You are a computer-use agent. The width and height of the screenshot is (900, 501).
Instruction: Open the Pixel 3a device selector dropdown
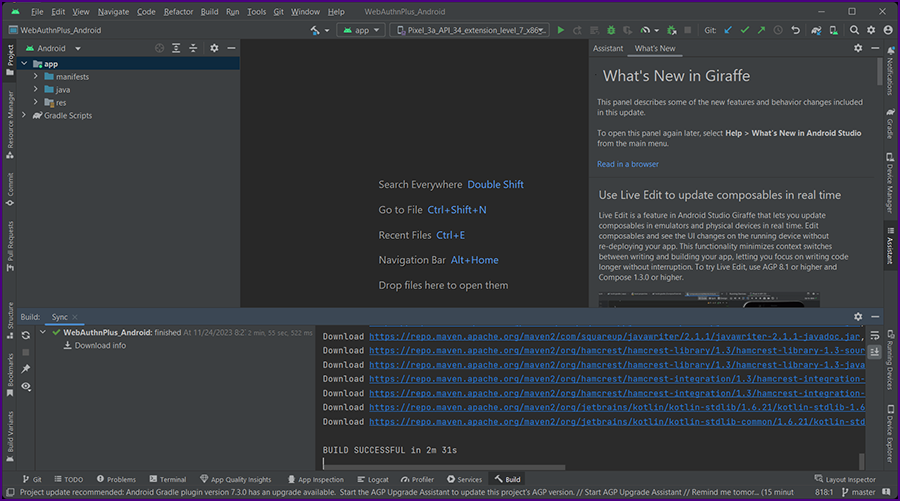tap(470, 30)
